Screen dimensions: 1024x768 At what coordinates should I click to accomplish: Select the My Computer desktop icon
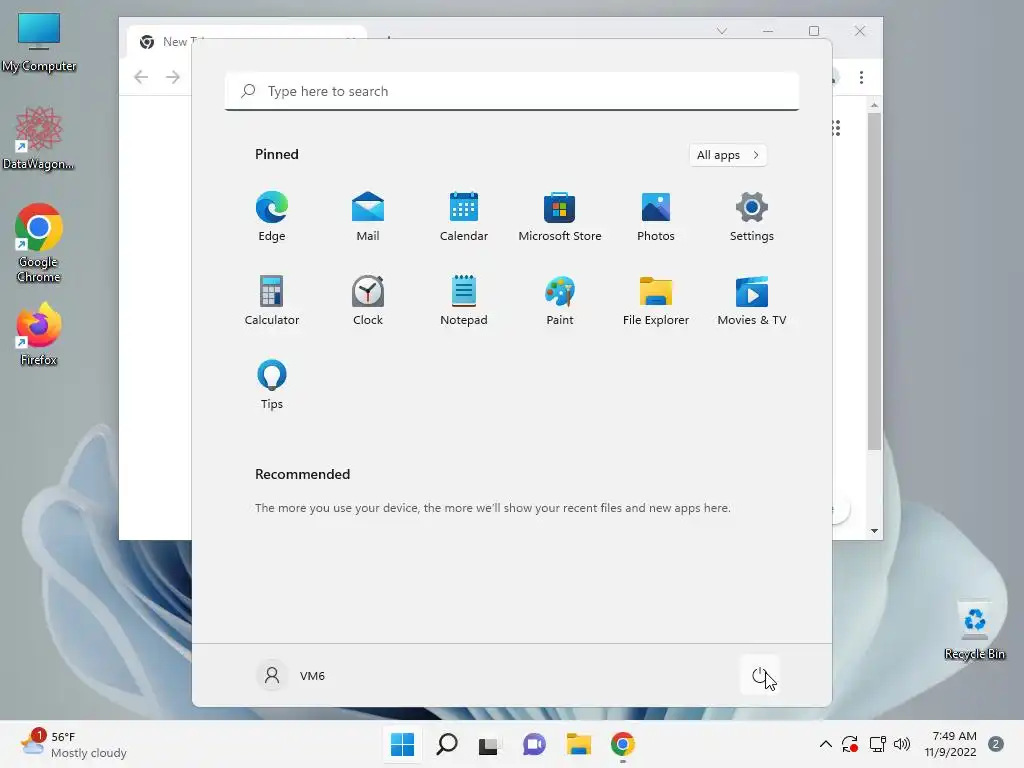pyautogui.click(x=39, y=42)
